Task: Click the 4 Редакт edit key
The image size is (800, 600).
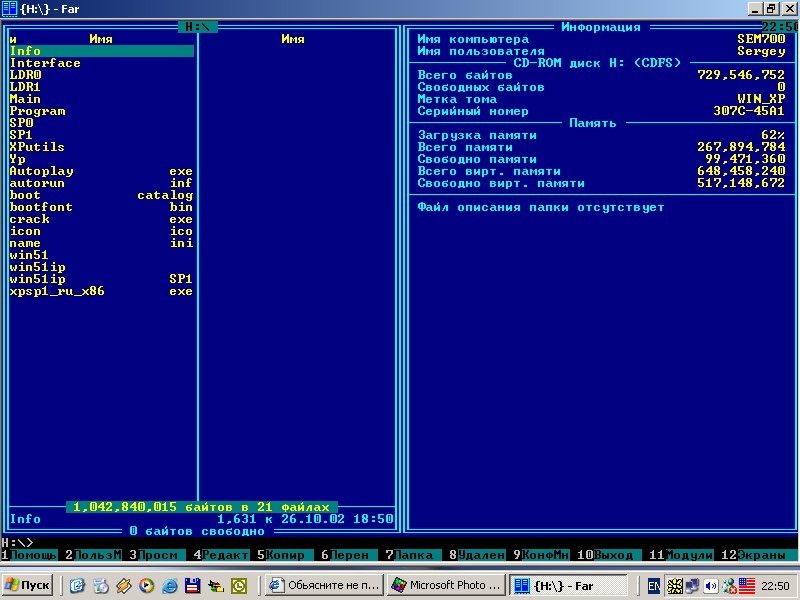Action: pyautogui.click(x=223, y=555)
